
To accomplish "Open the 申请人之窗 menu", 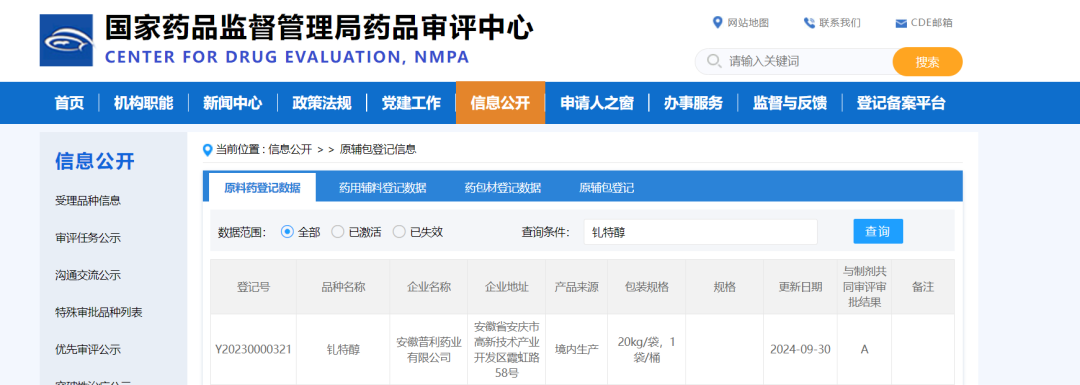I will [x=596, y=103].
